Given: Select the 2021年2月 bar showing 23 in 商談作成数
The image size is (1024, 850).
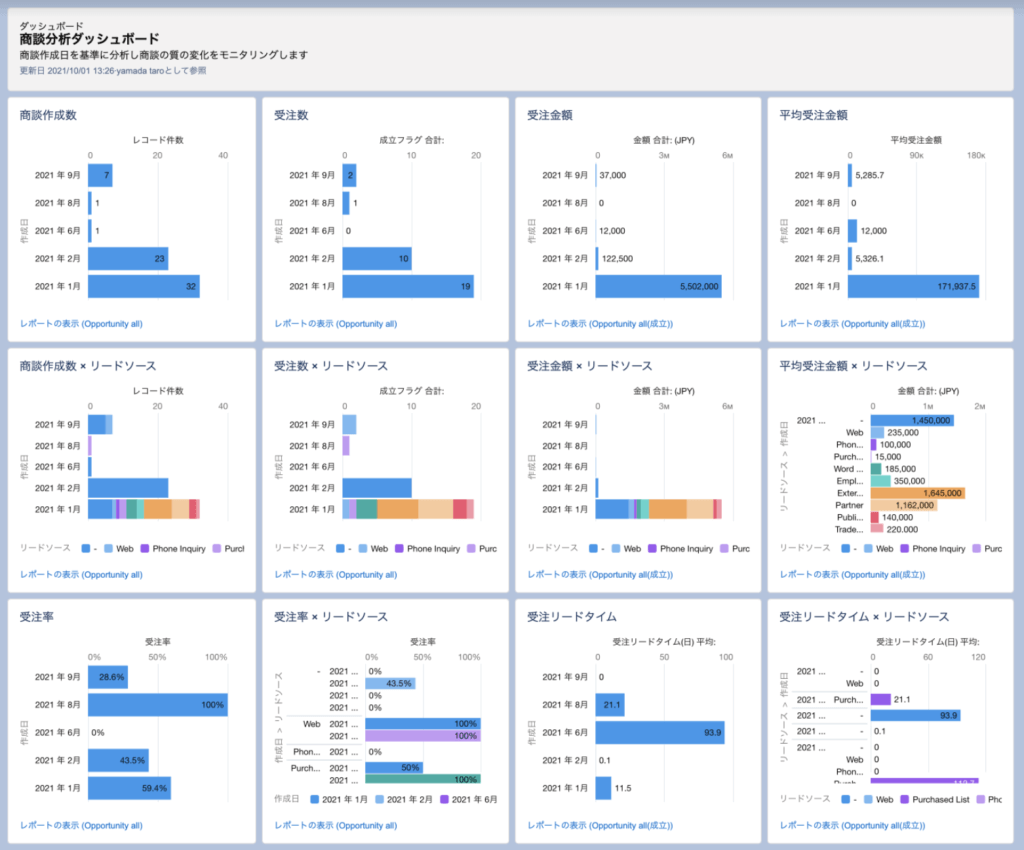Looking at the screenshot, I should (x=128, y=259).
